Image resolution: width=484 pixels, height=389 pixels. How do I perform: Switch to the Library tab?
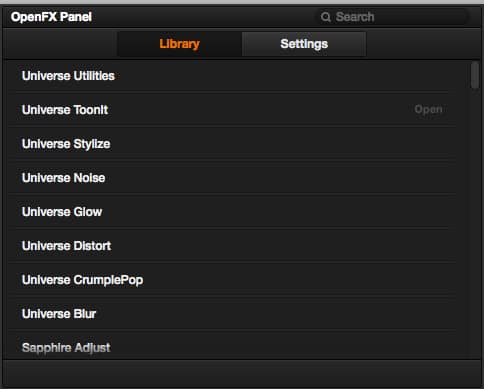coord(179,44)
